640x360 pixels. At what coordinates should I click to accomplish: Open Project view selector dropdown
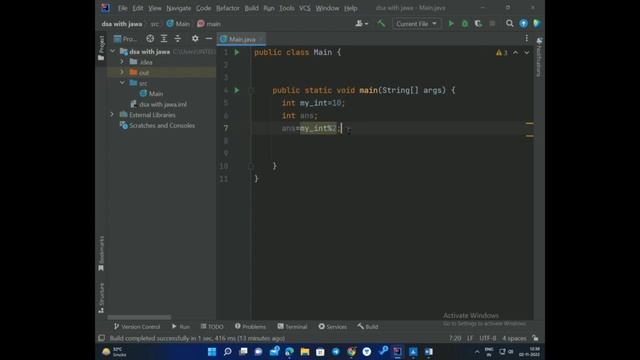tap(125, 39)
